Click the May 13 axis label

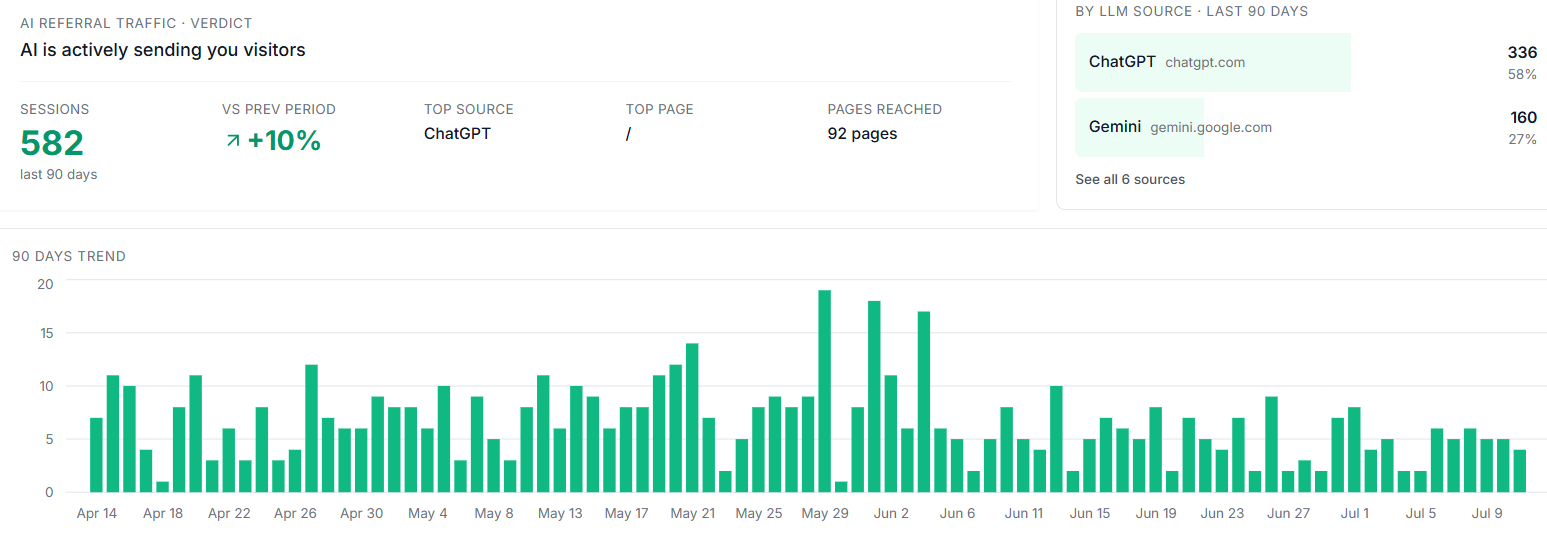pyautogui.click(x=560, y=514)
